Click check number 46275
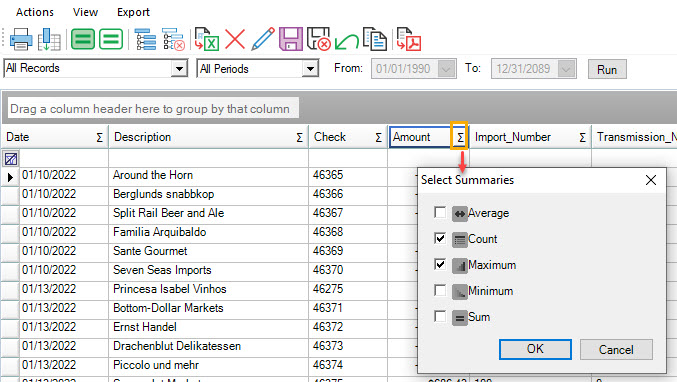The height and width of the screenshot is (382, 677). pos(328,289)
